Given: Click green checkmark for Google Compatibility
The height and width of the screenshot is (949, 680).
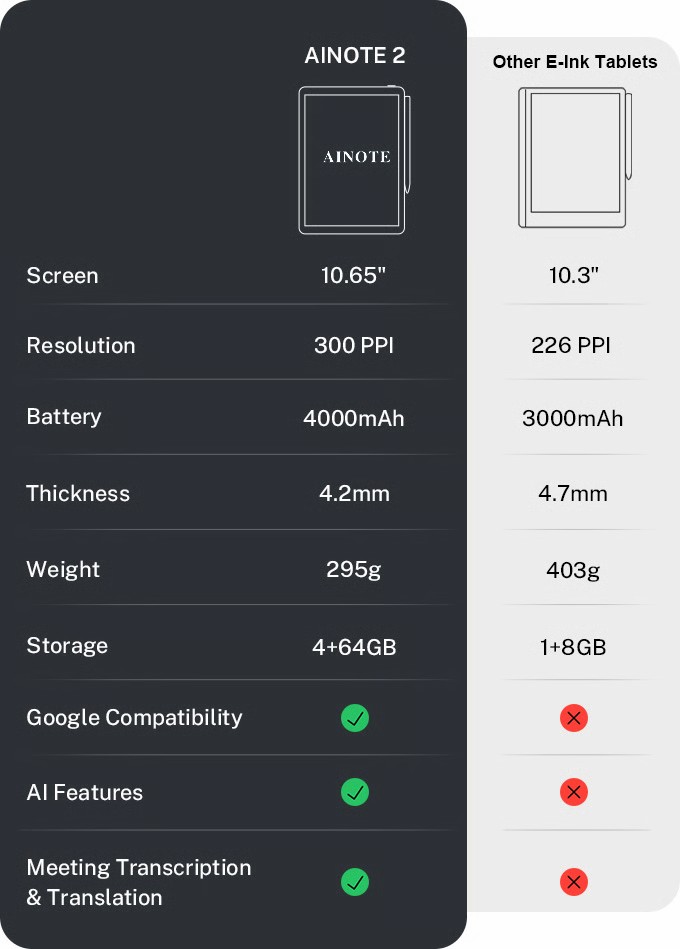Looking at the screenshot, I should point(355,717).
